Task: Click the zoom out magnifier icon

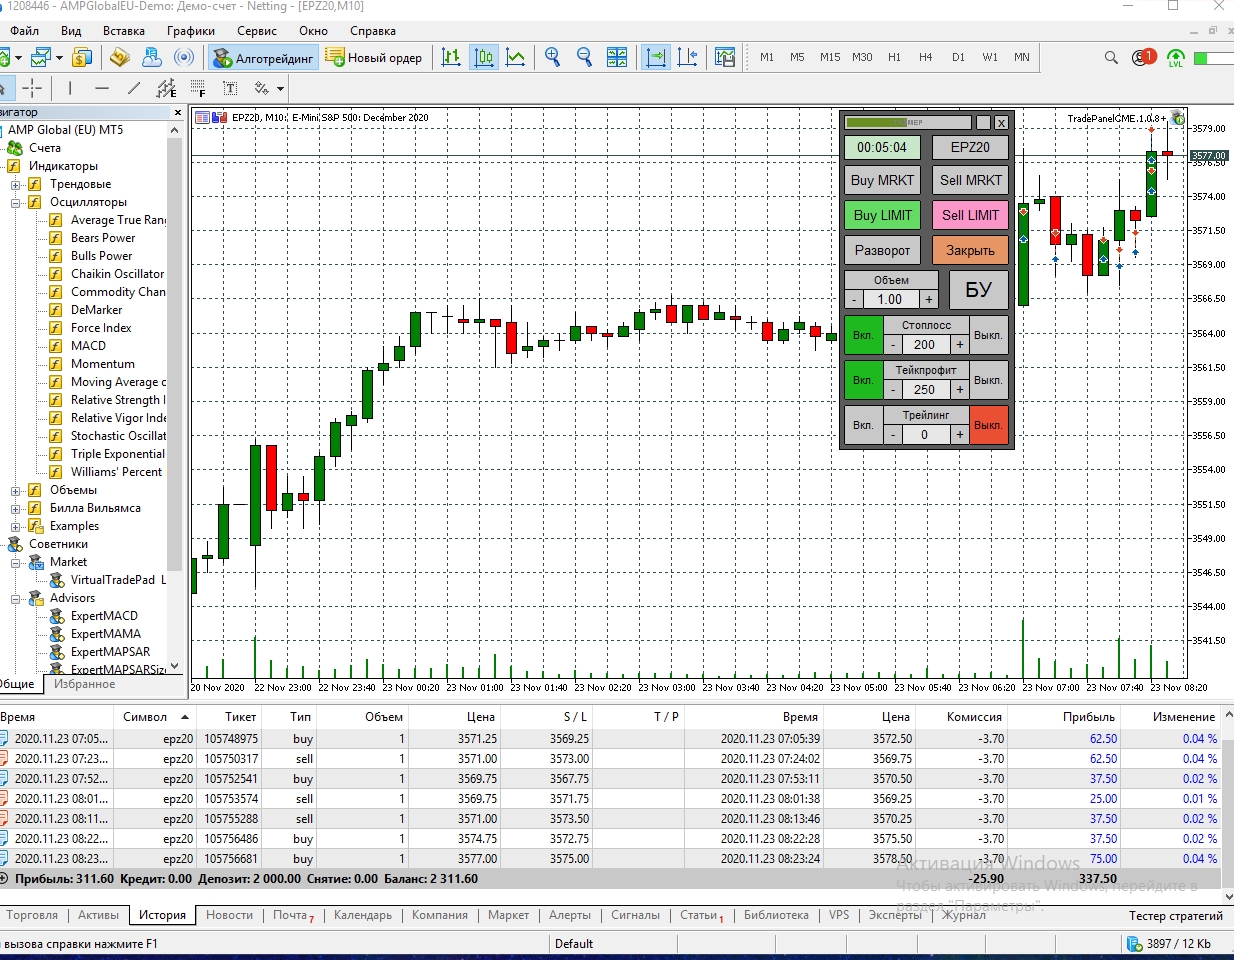Action: pyautogui.click(x=584, y=57)
